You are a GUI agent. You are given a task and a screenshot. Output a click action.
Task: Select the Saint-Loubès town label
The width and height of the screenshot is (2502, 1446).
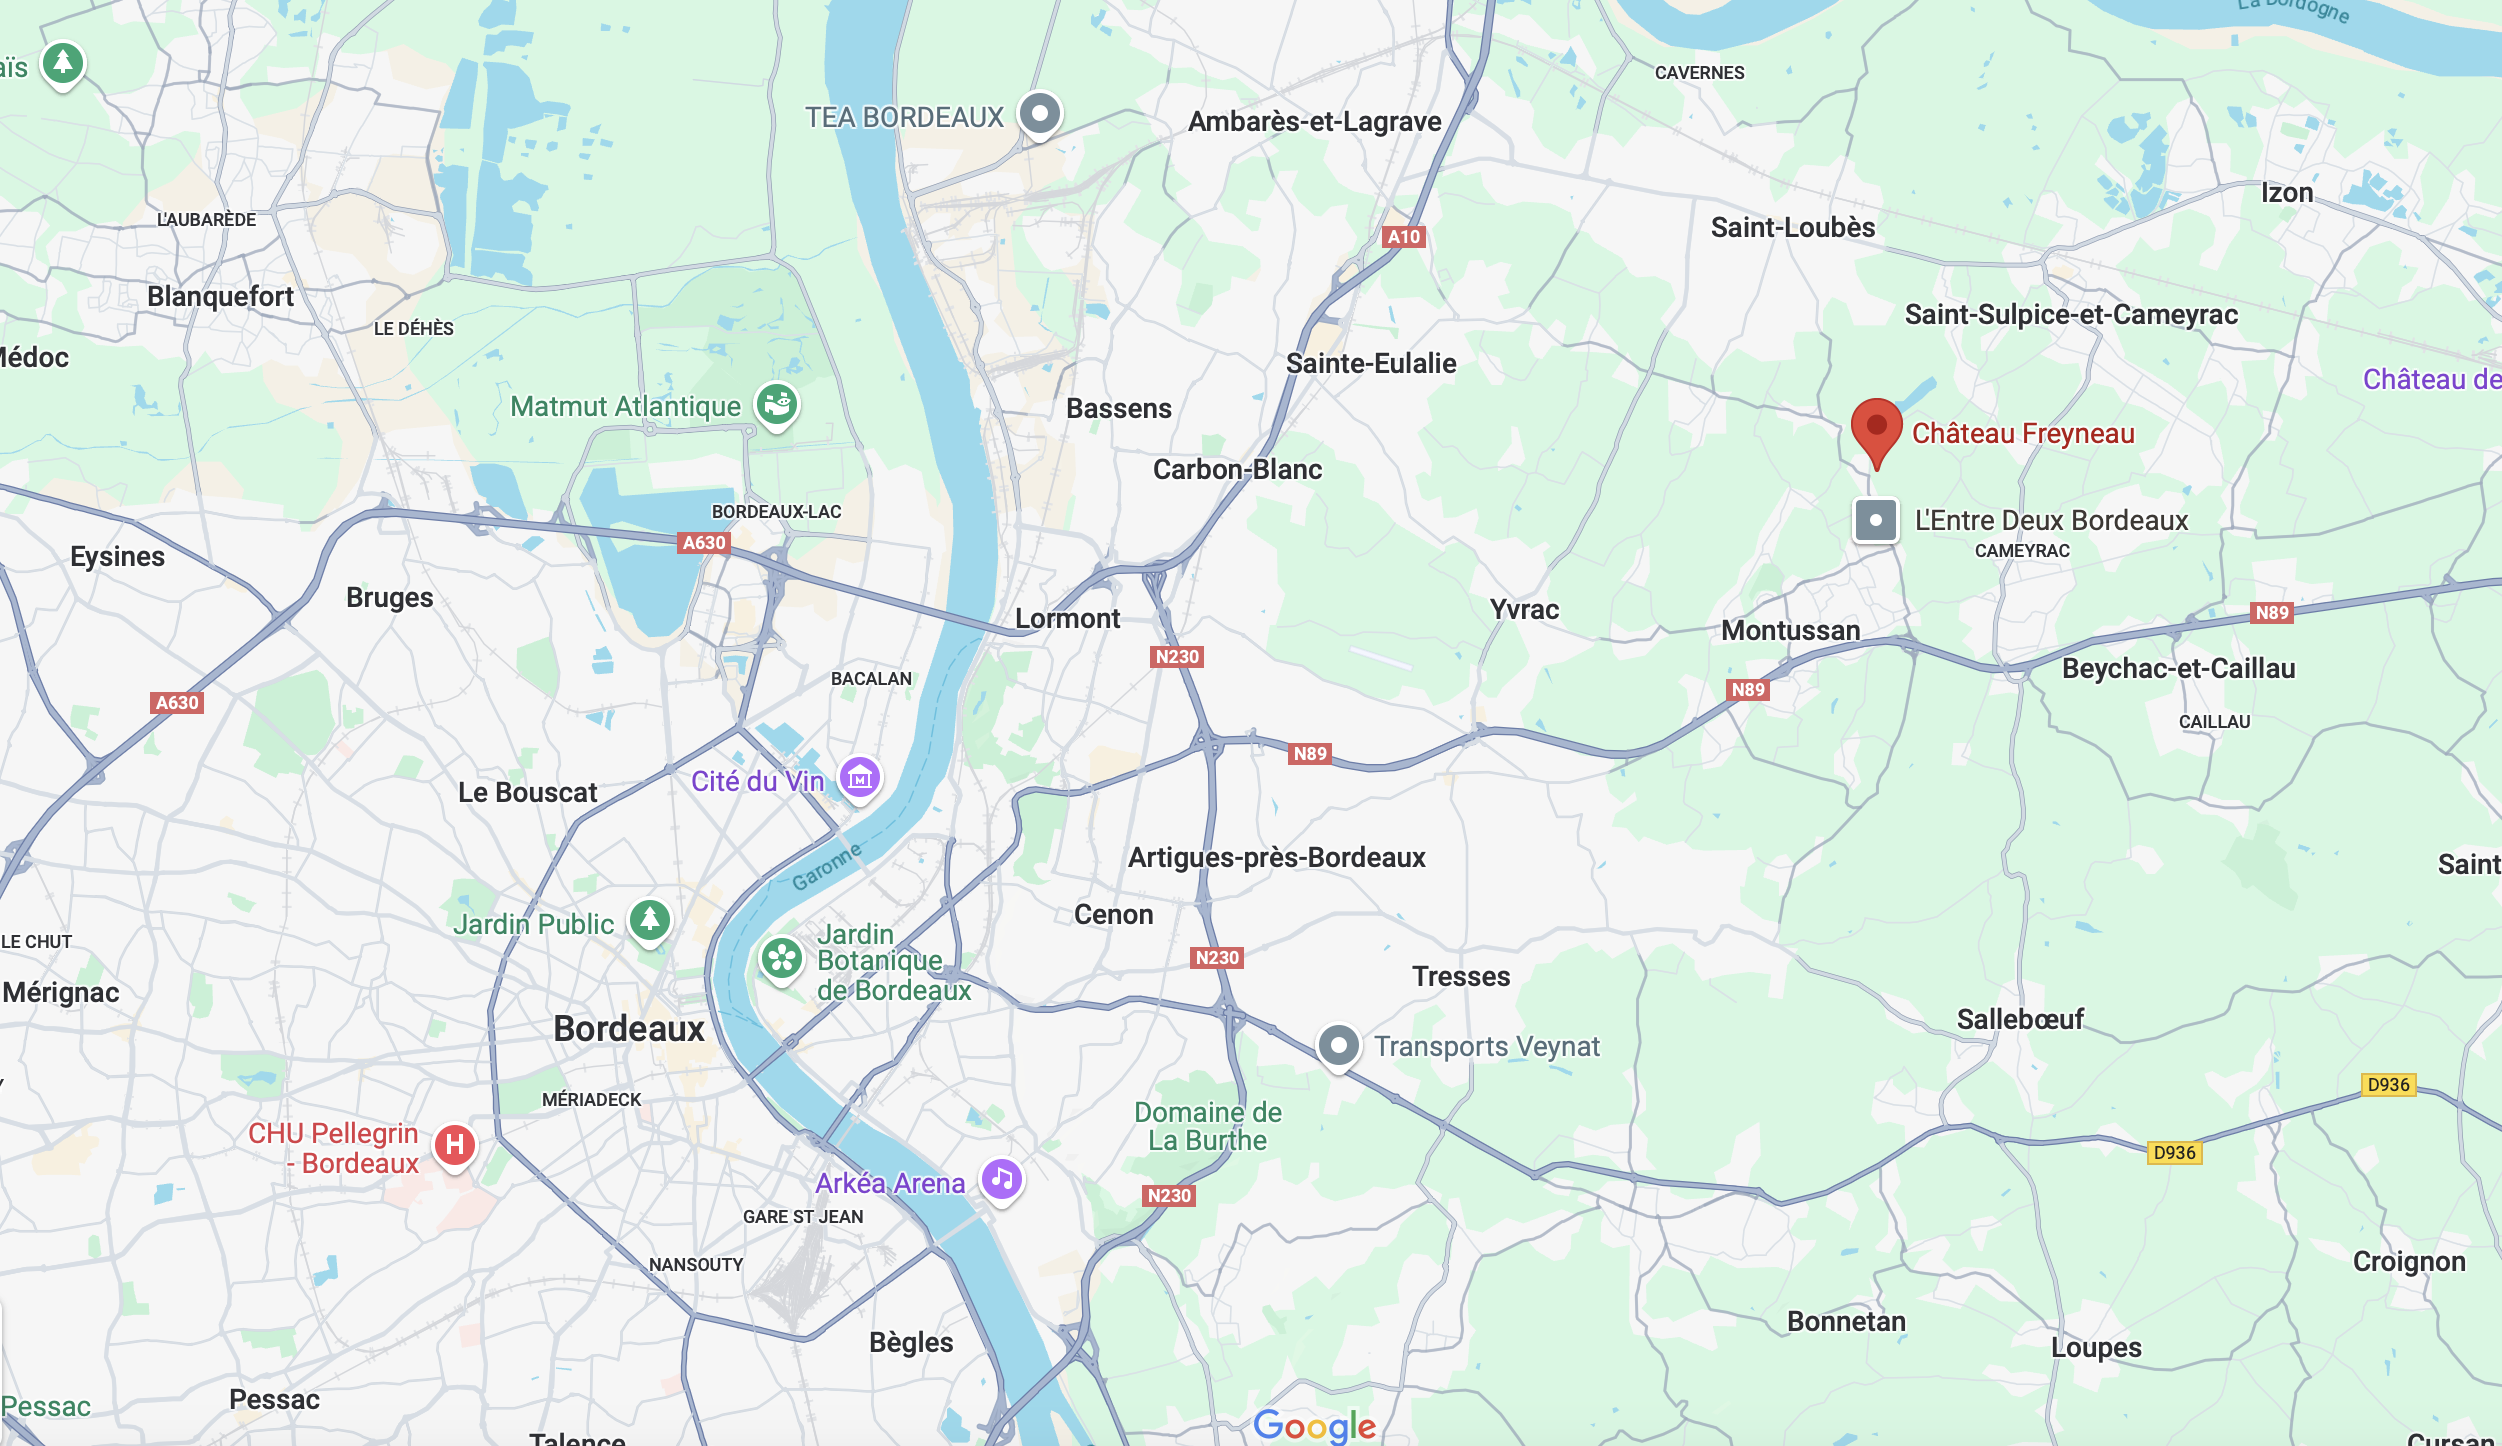pyautogui.click(x=1793, y=228)
